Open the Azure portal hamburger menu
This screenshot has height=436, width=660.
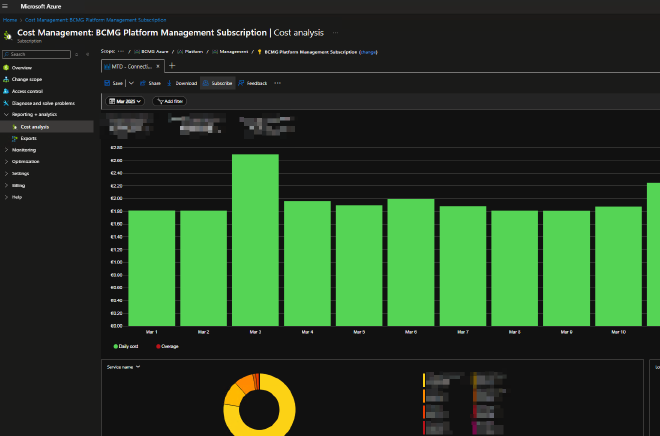coord(6,6)
